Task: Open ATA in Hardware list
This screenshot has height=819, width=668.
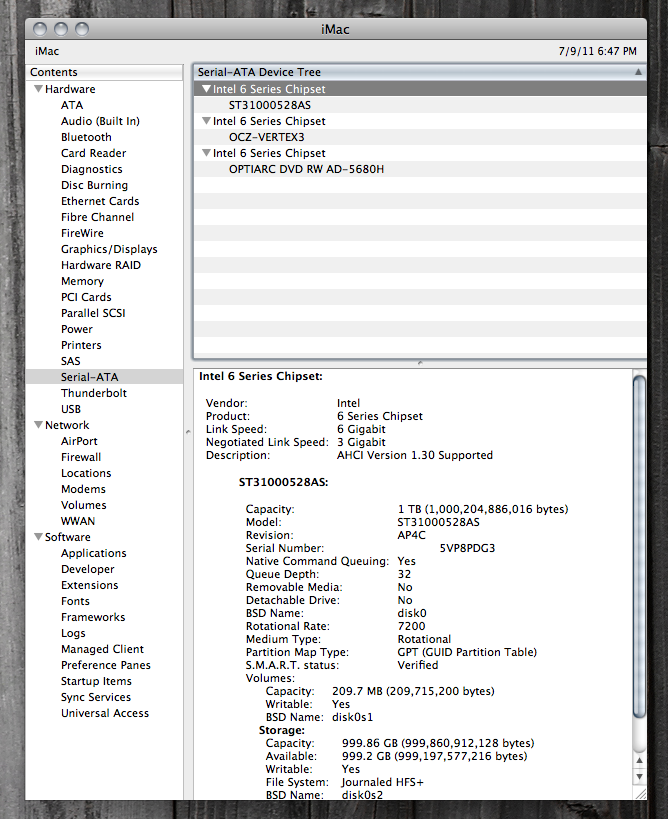Action: [x=72, y=105]
